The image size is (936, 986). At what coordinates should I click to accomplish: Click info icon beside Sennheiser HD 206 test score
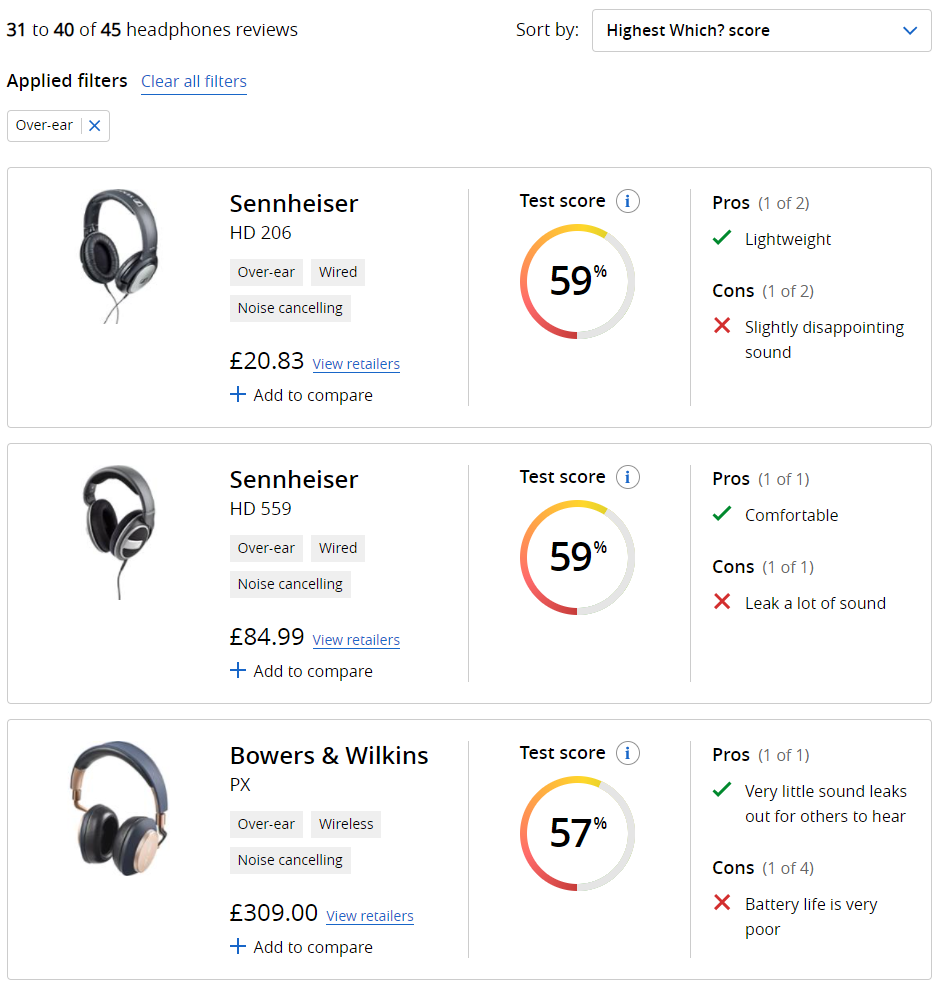(627, 201)
